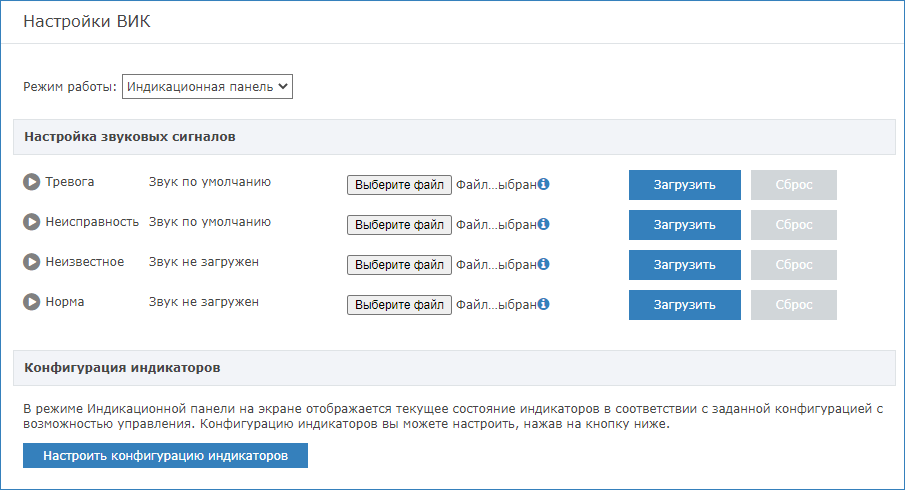Image resolution: width=905 pixels, height=490 pixels.
Task: Click info icon in Неисправность row
Action: coord(544,225)
